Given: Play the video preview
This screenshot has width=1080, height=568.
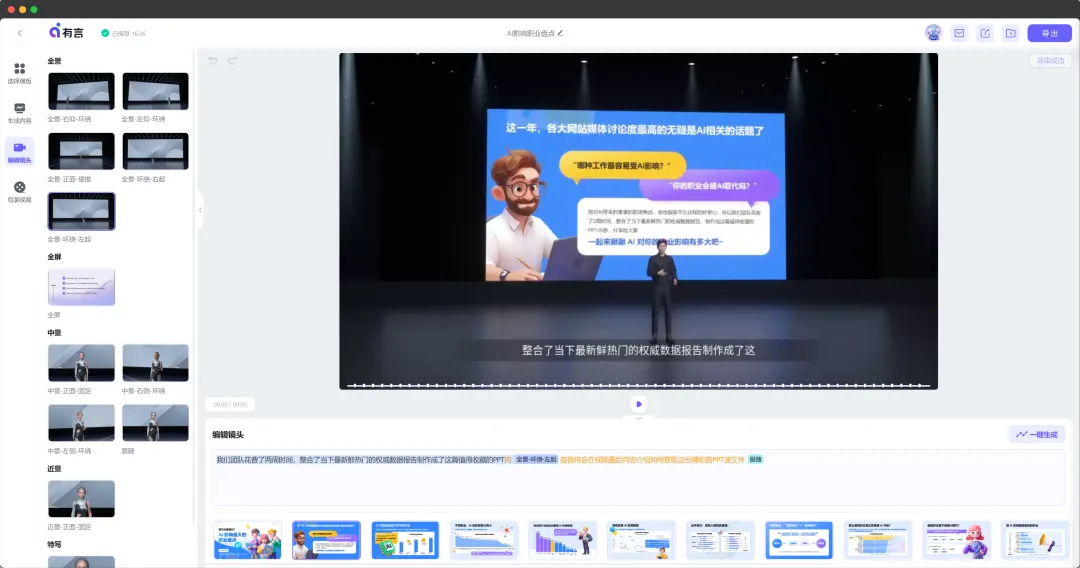Looking at the screenshot, I should 638,404.
